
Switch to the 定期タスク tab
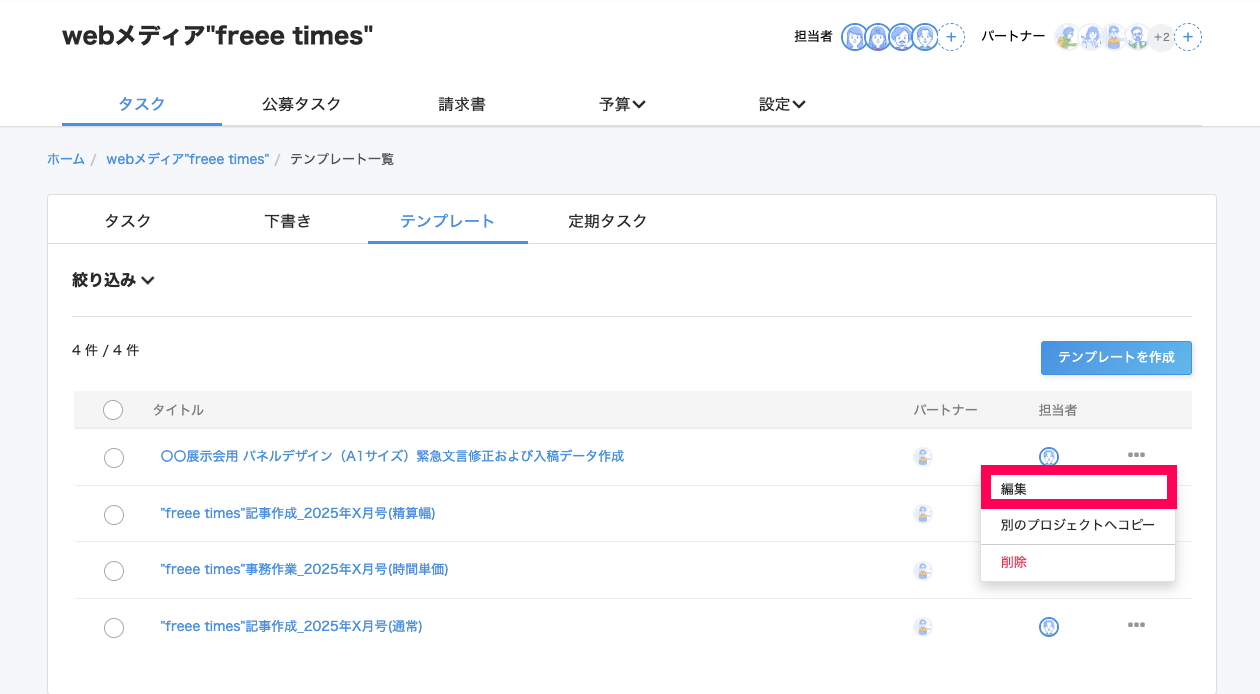pos(608,221)
